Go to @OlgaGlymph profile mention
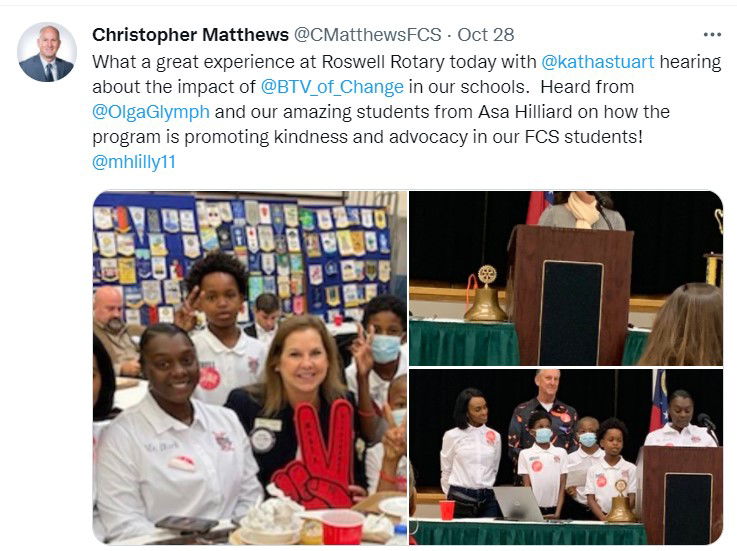 pyautogui.click(x=151, y=112)
